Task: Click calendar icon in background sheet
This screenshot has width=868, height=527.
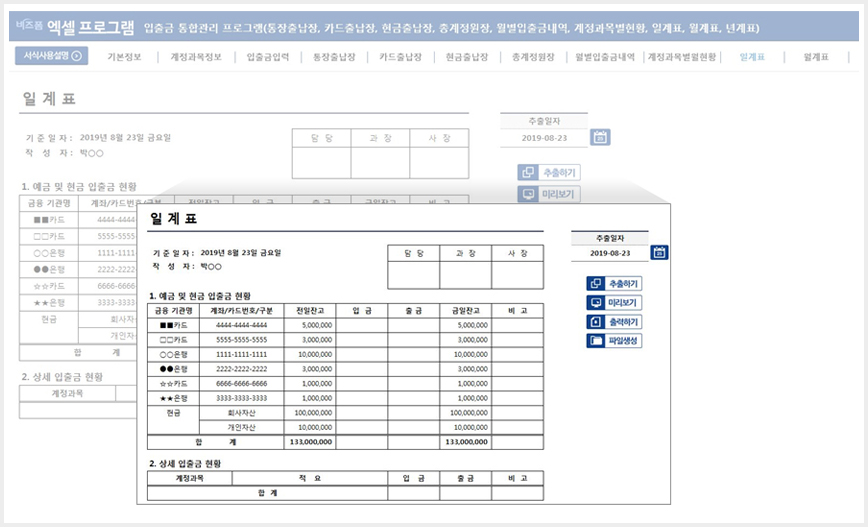Action: click(600, 137)
